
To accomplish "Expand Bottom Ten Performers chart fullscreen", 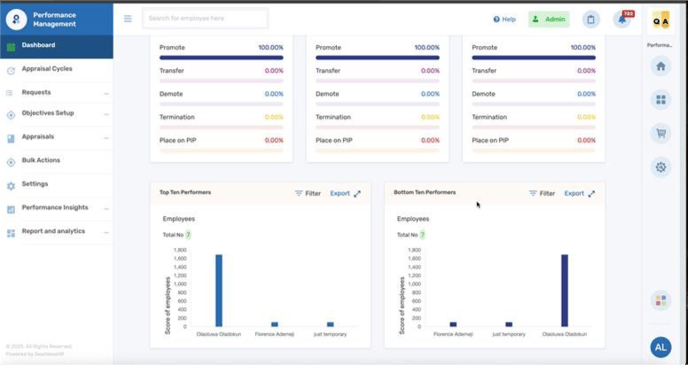I will (x=591, y=193).
